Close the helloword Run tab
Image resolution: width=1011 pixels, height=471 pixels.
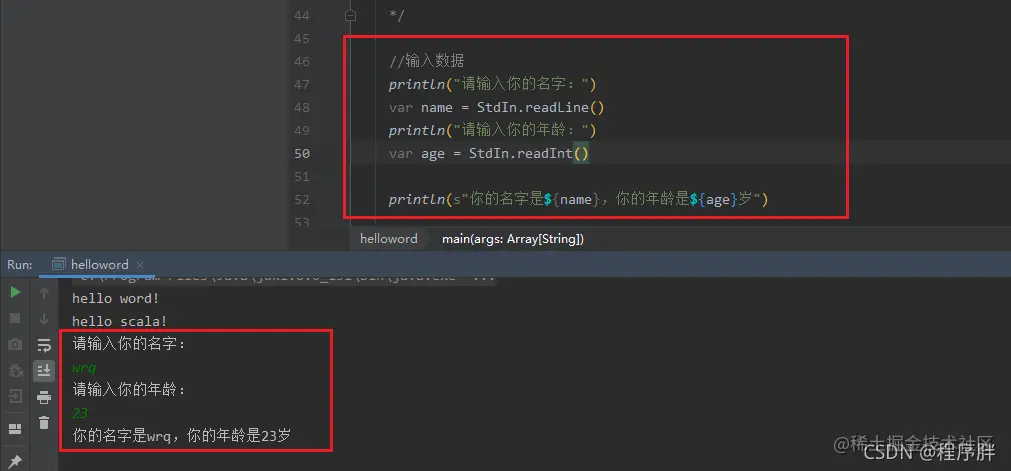click(140, 265)
